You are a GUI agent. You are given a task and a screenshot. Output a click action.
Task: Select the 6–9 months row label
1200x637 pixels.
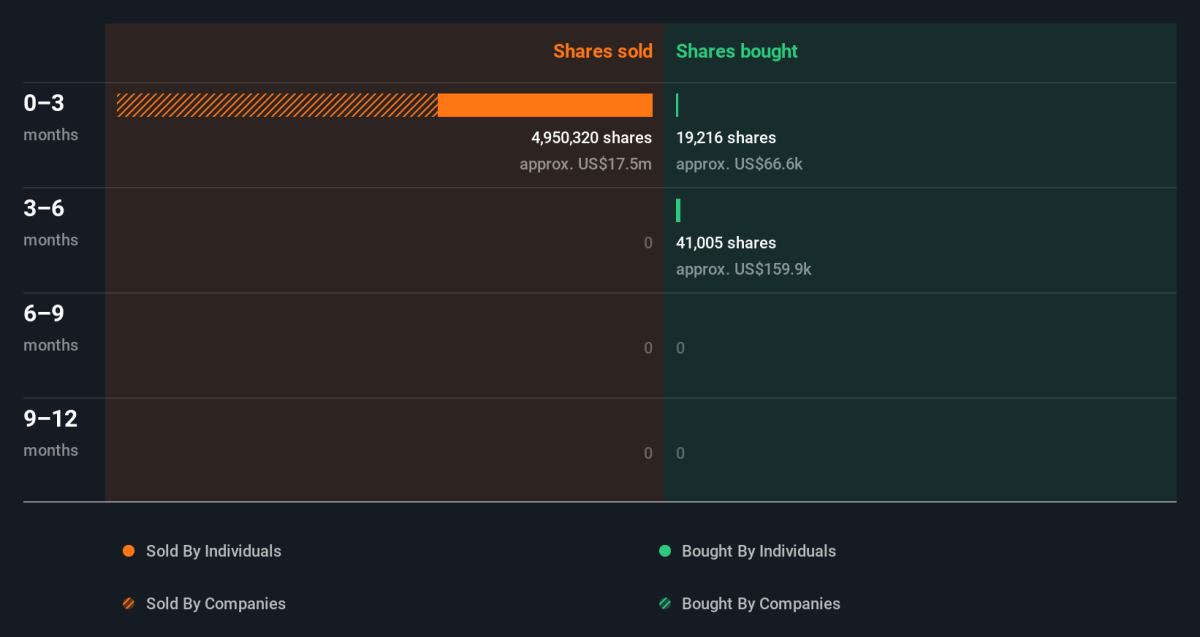[51, 327]
